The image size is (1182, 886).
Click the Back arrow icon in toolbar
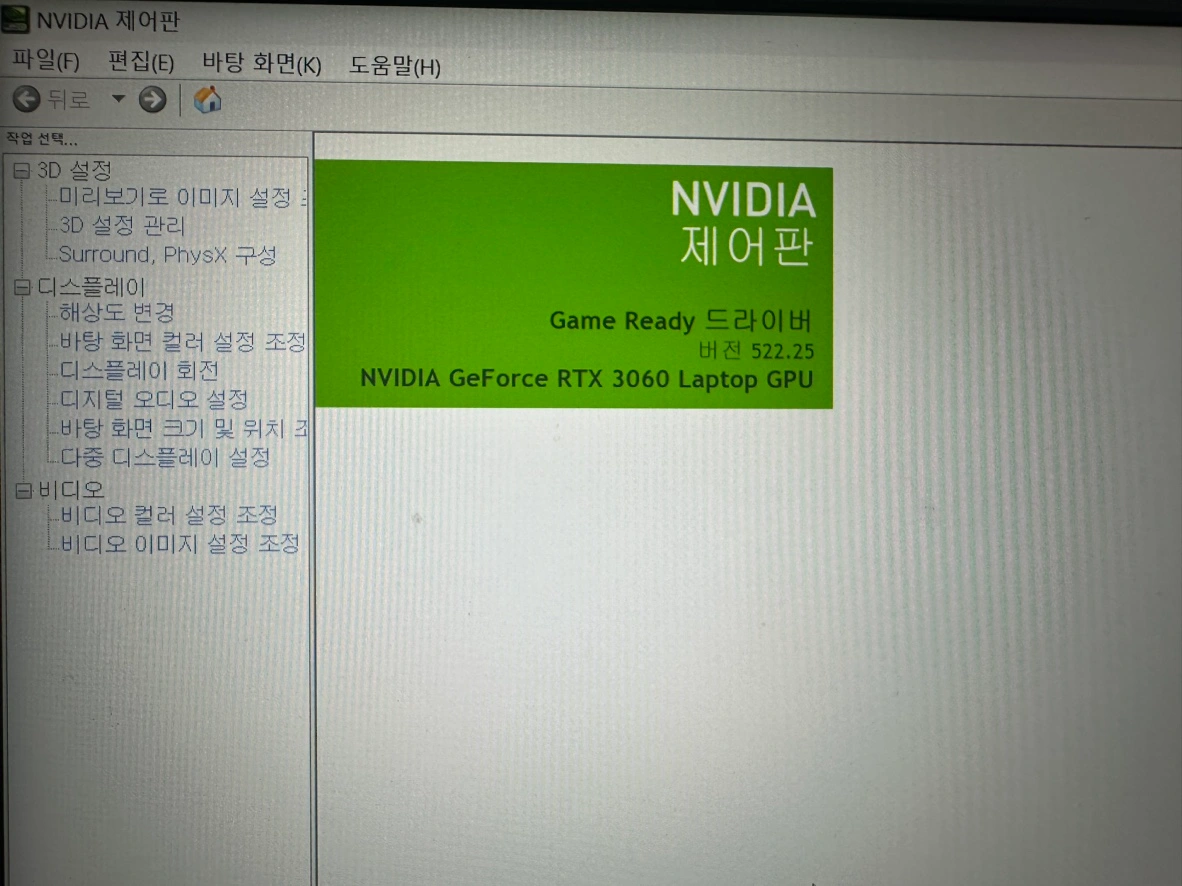point(26,99)
